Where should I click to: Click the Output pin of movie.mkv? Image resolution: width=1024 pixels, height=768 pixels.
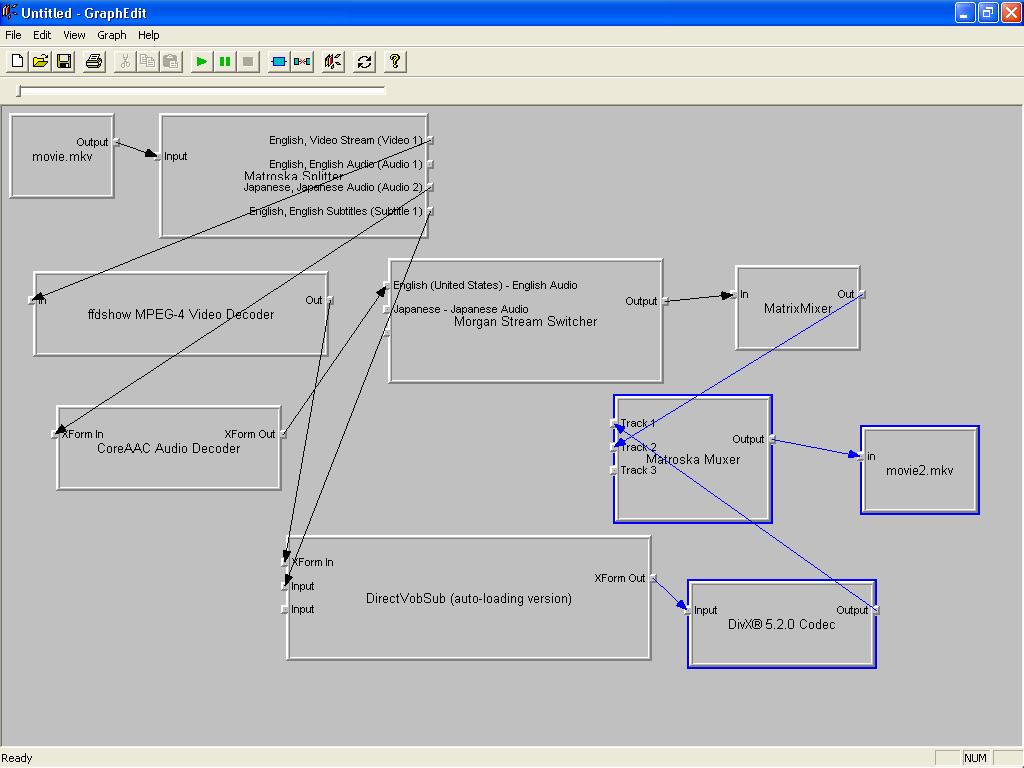(x=116, y=142)
